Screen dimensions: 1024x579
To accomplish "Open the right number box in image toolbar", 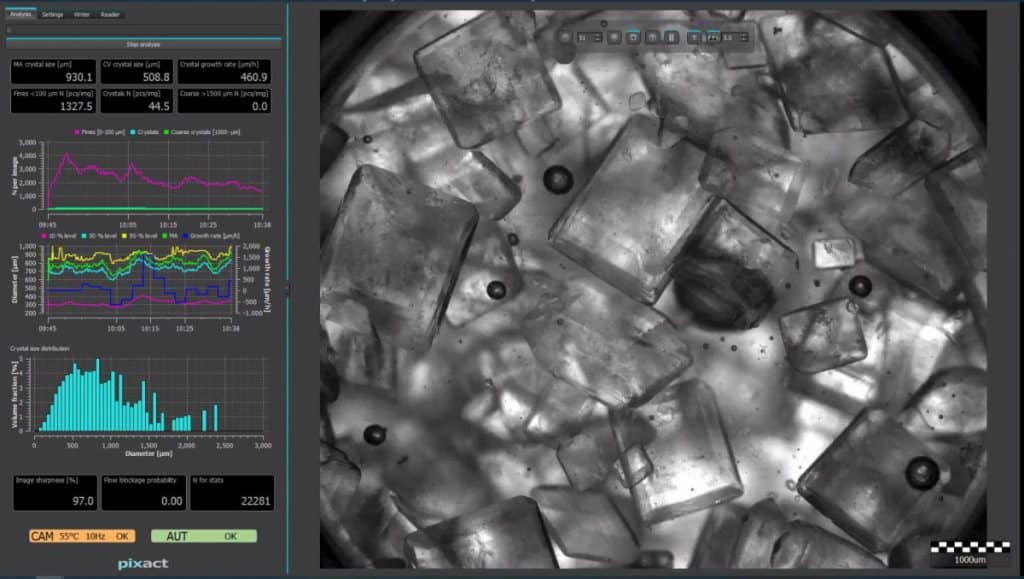I will (734, 37).
